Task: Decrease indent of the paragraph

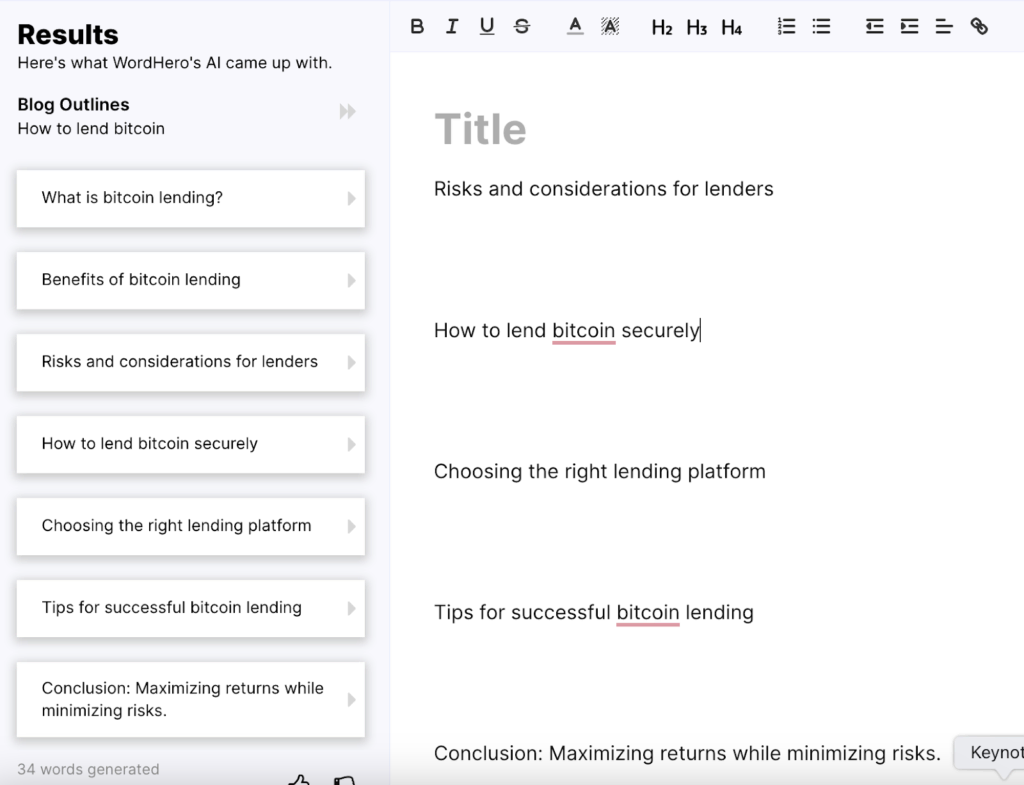Action: [874, 27]
